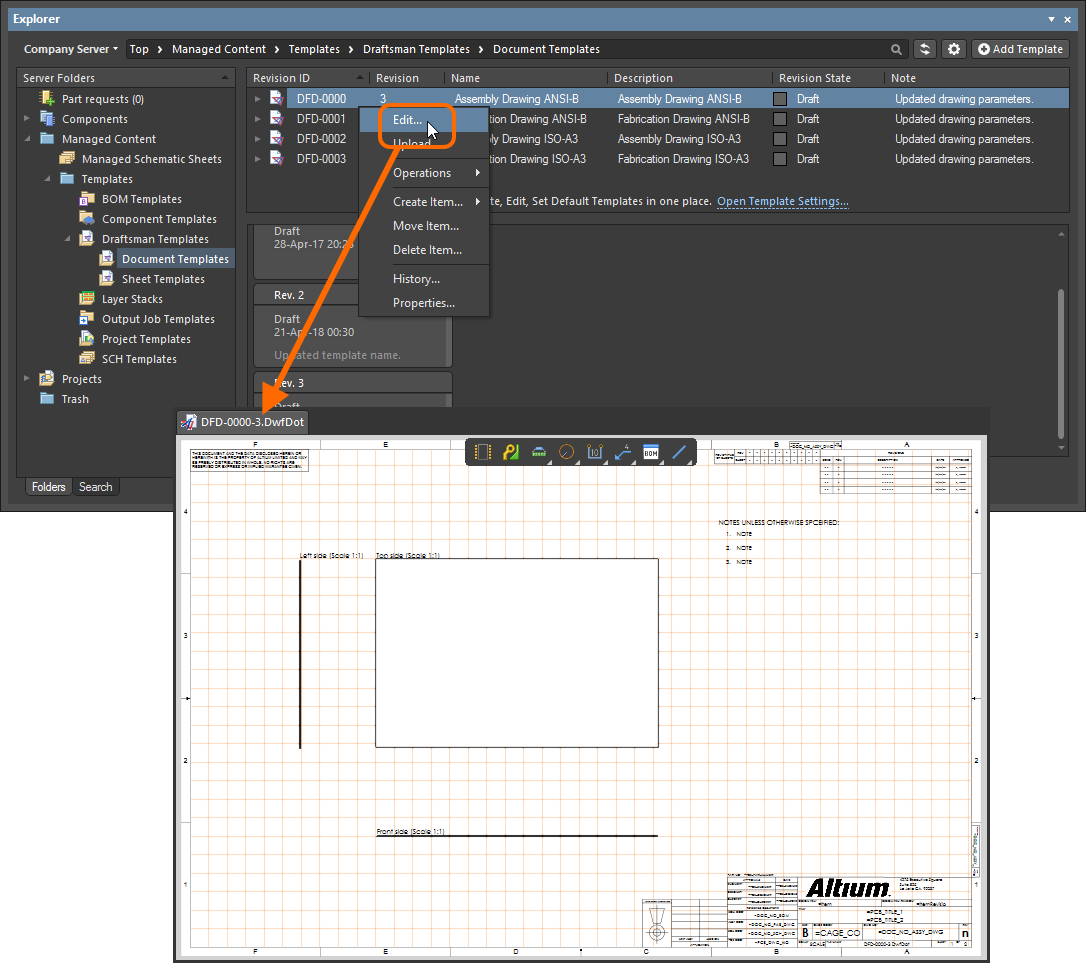Viewport: 1086px width, 963px height.
Task: Expand the DFD-0001 revision row
Action: pyautogui.click(x=257, y=119)
